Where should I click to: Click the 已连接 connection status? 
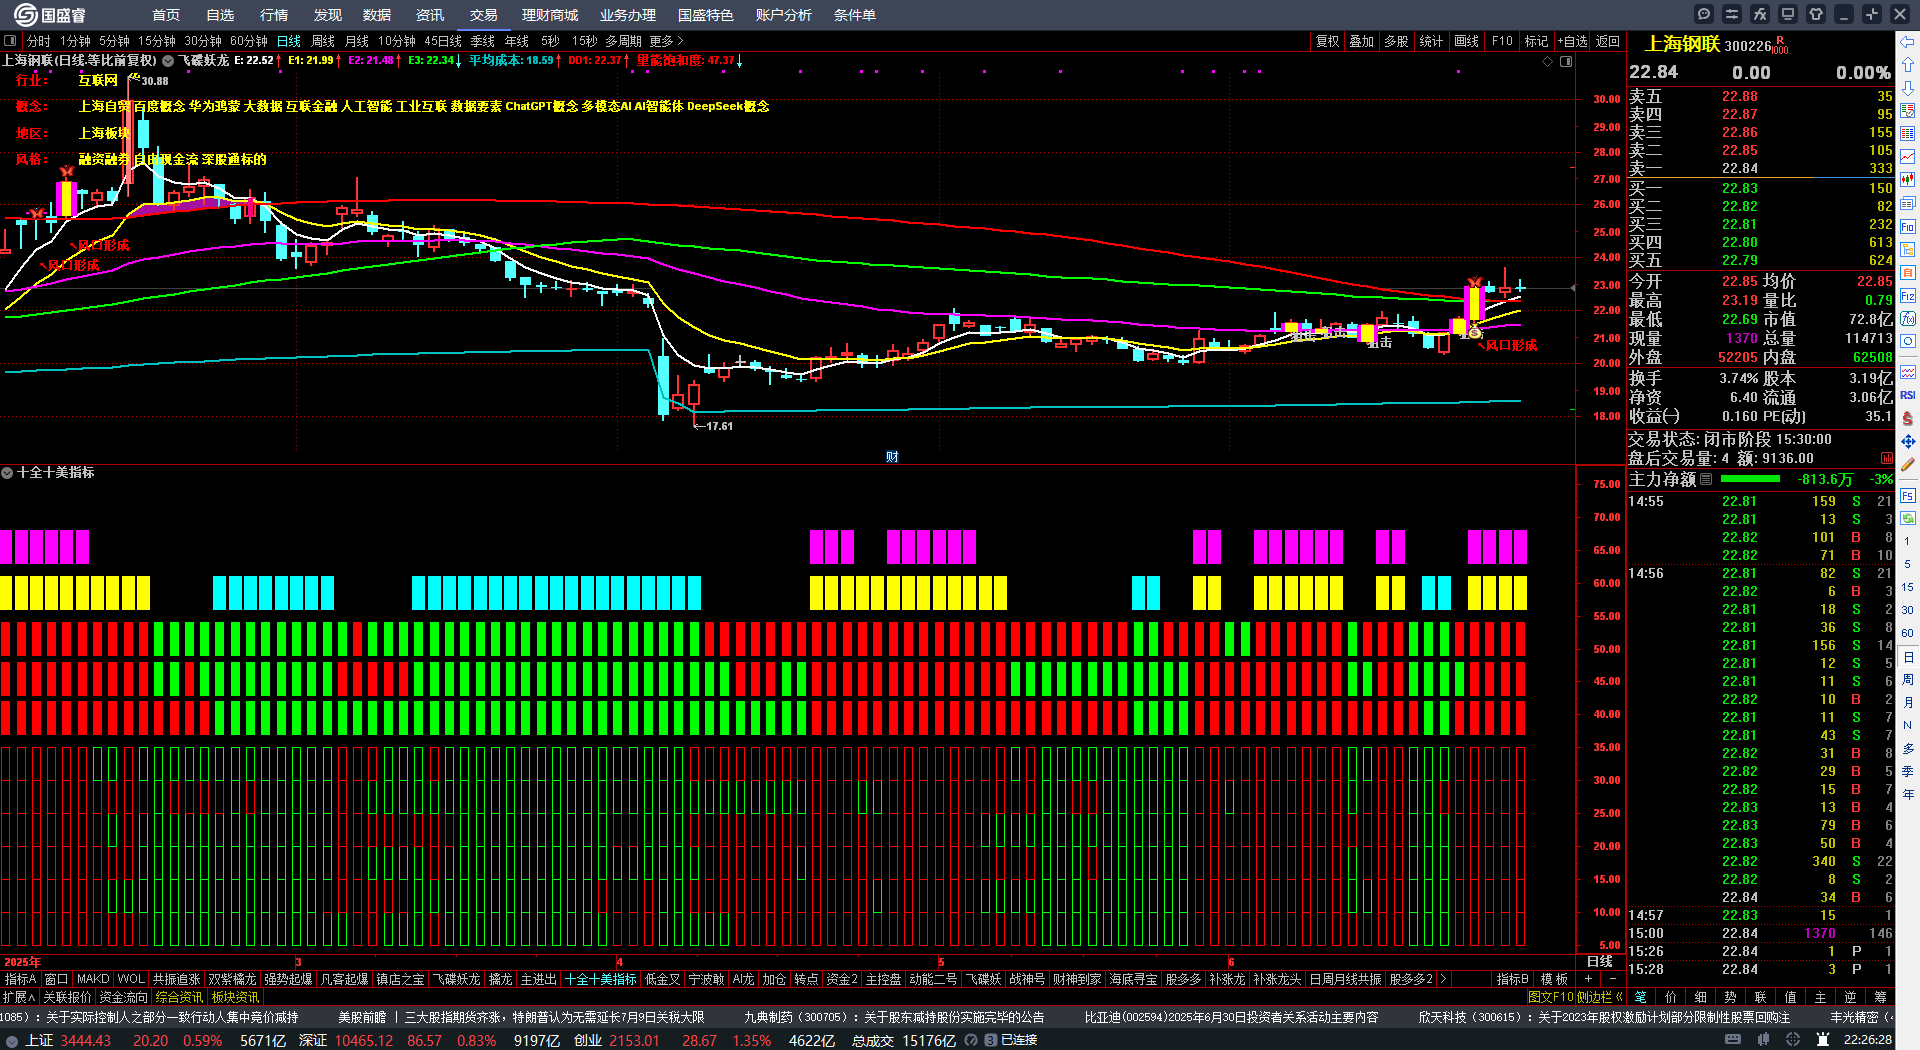coord(1019,1040)
